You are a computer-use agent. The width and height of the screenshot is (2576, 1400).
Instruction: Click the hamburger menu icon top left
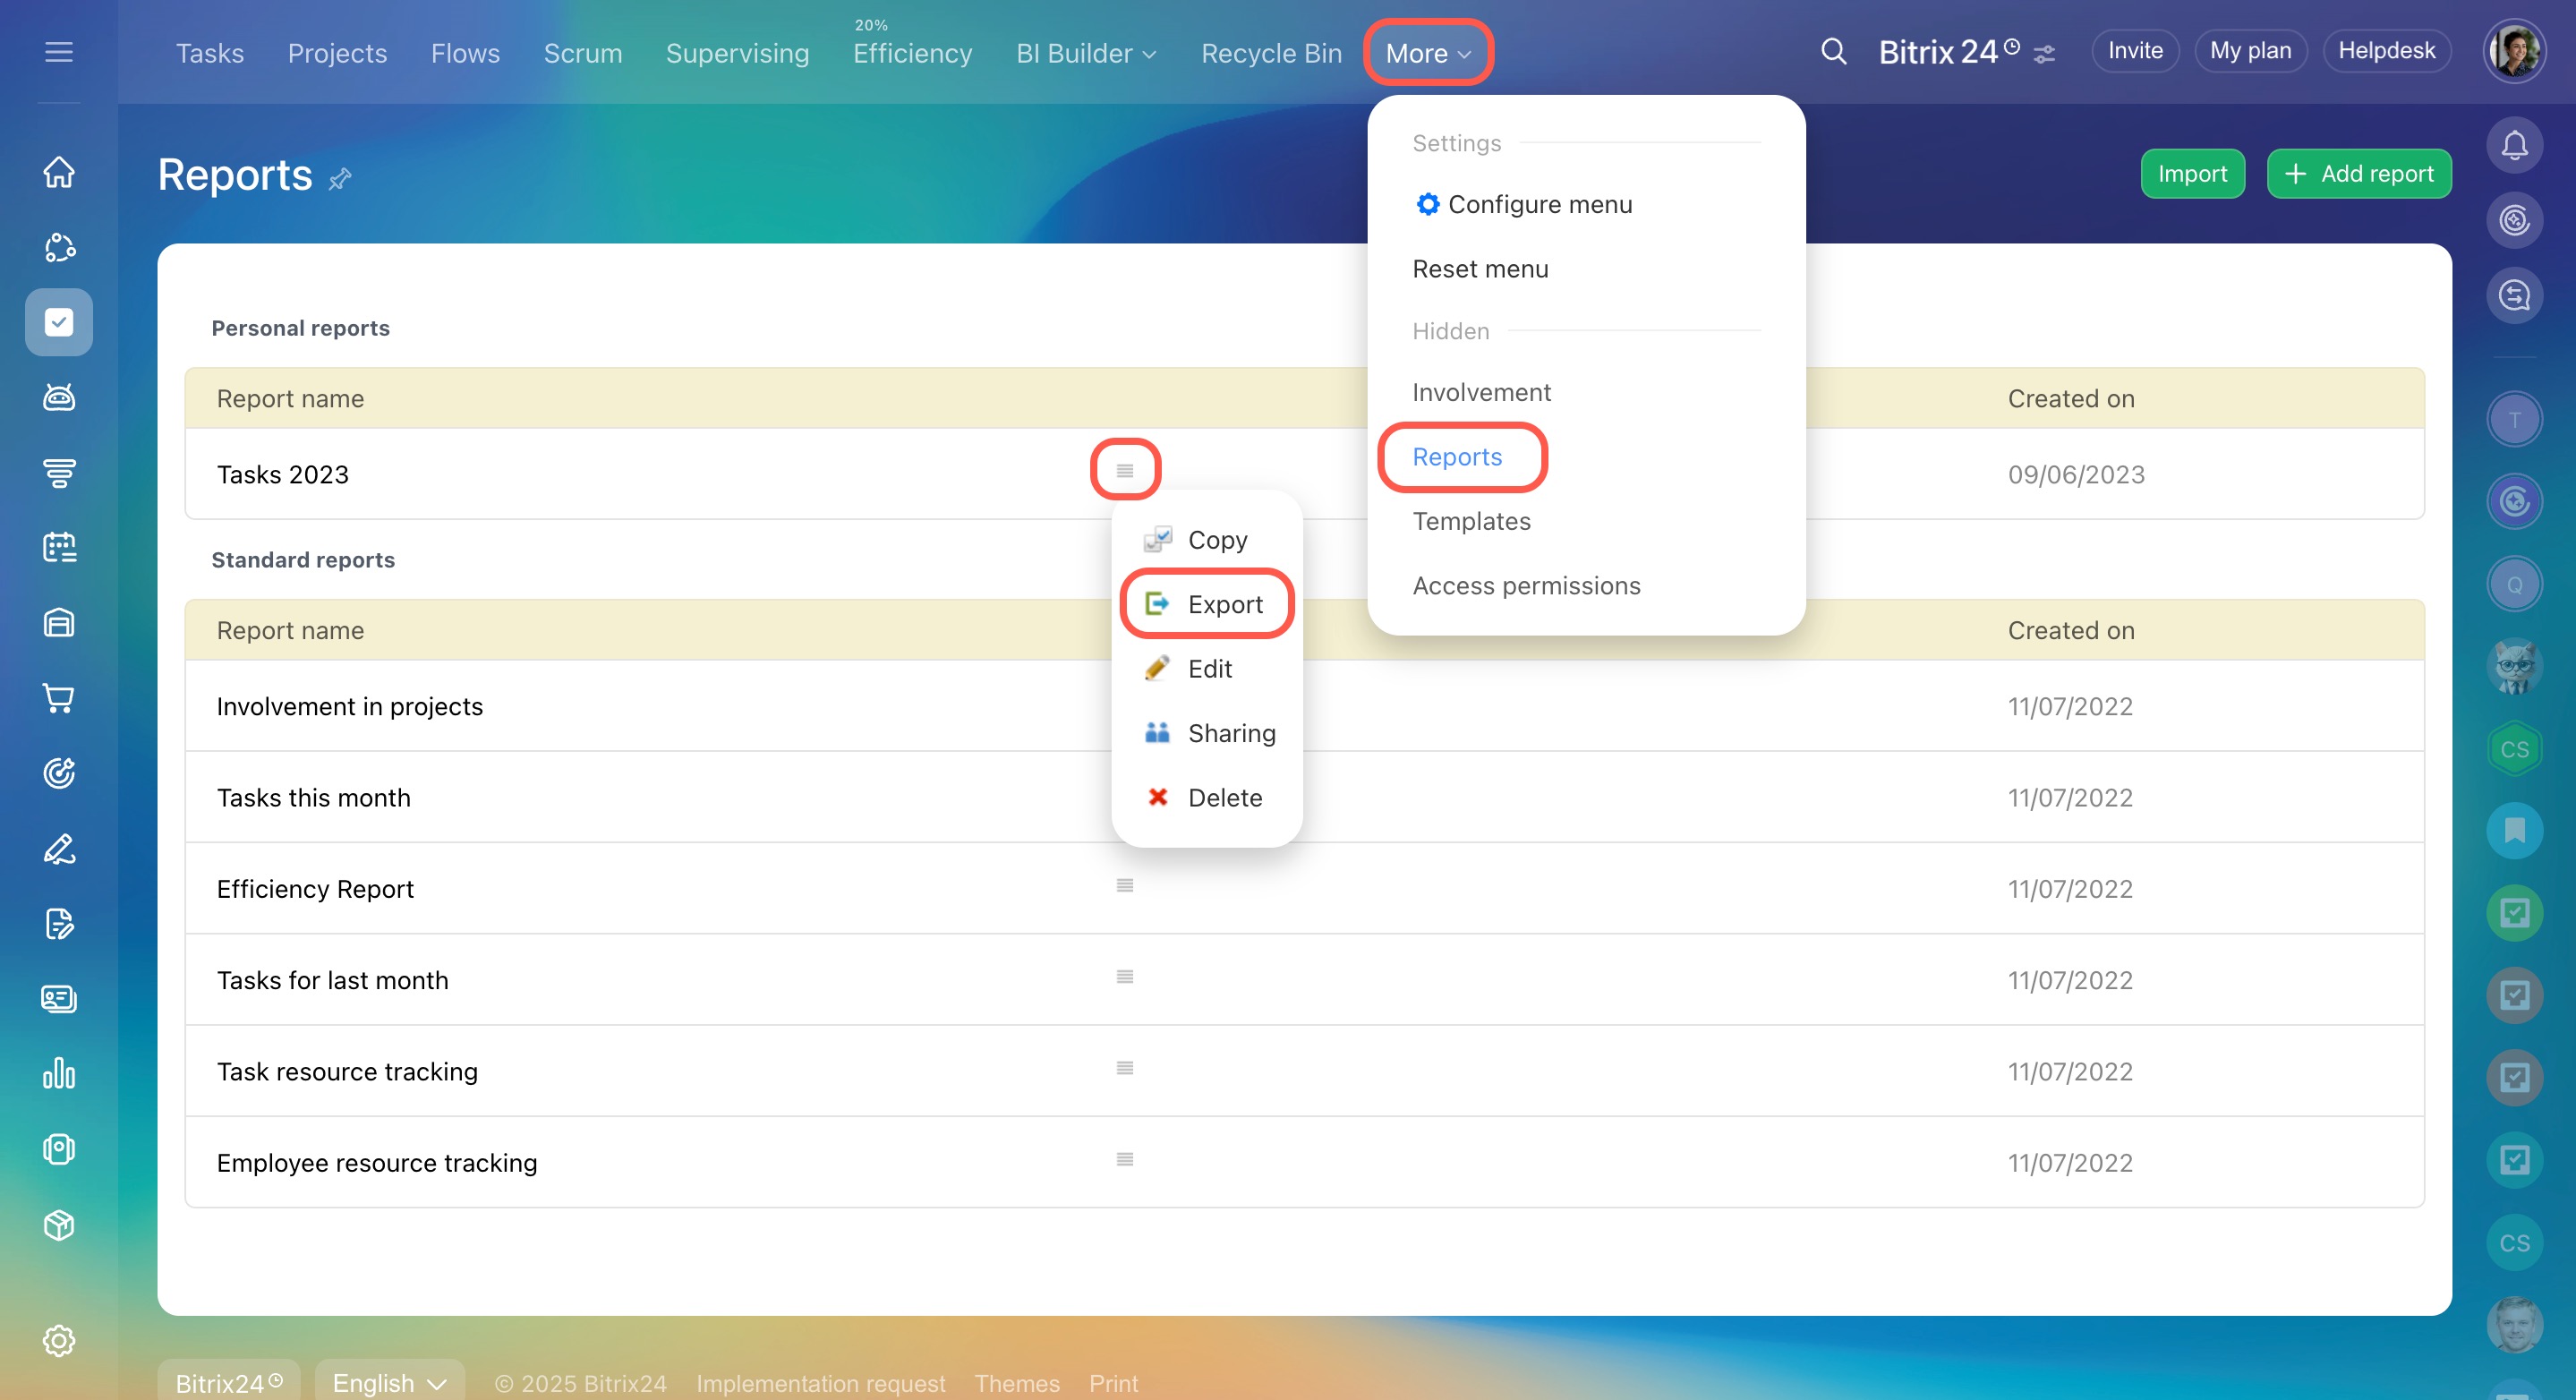tap(59, 52)
